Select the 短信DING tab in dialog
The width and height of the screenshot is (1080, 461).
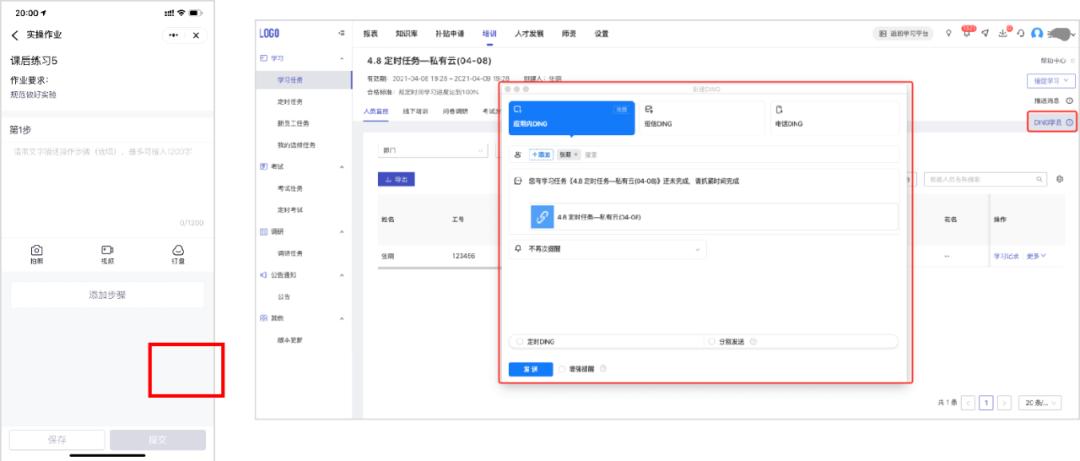(x=701, y=118)
